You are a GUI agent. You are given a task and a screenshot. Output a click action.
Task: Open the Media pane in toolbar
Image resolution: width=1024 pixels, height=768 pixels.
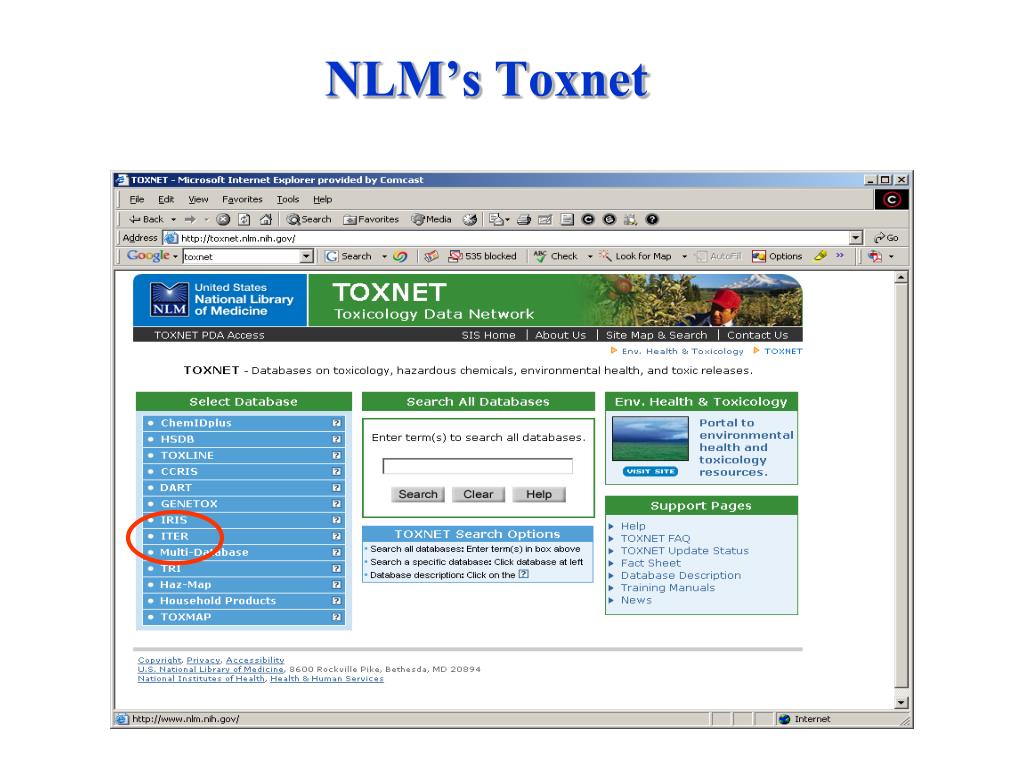point(431,219)
